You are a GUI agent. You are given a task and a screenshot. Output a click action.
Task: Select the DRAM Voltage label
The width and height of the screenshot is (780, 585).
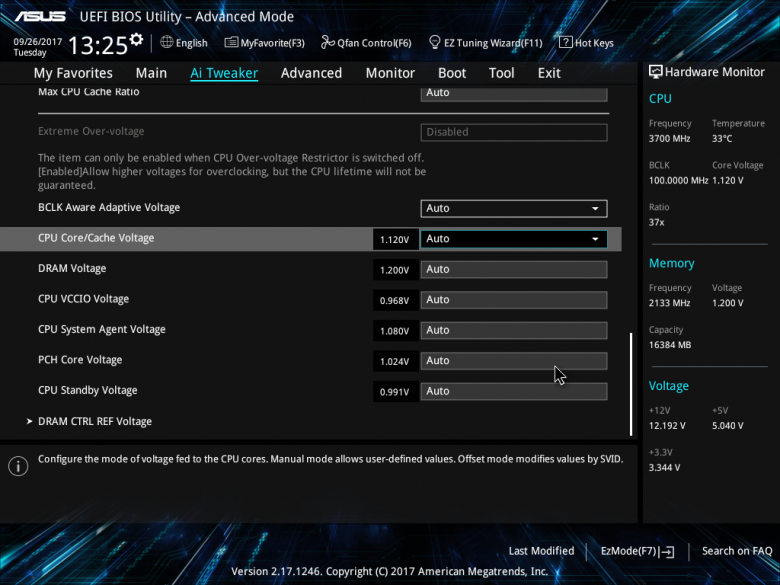pyautogui.click(x=72, y=269)
